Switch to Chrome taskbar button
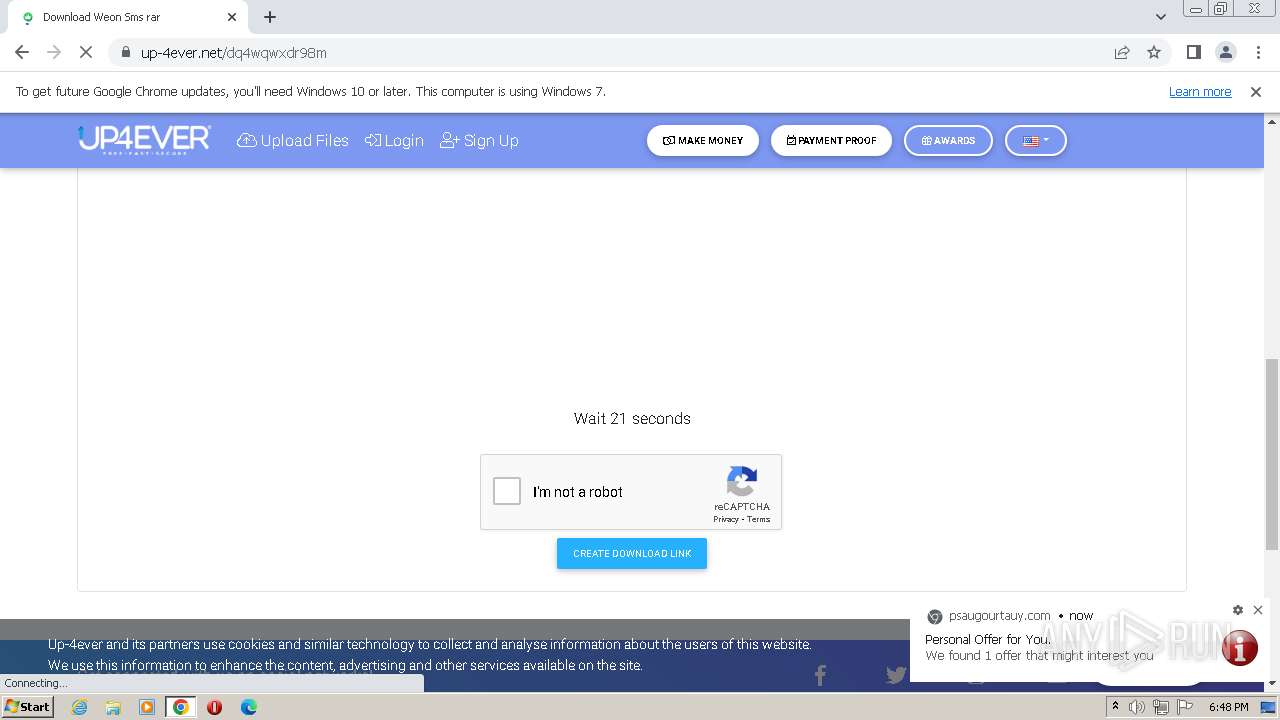The image size is (1280, 720). 180,707
